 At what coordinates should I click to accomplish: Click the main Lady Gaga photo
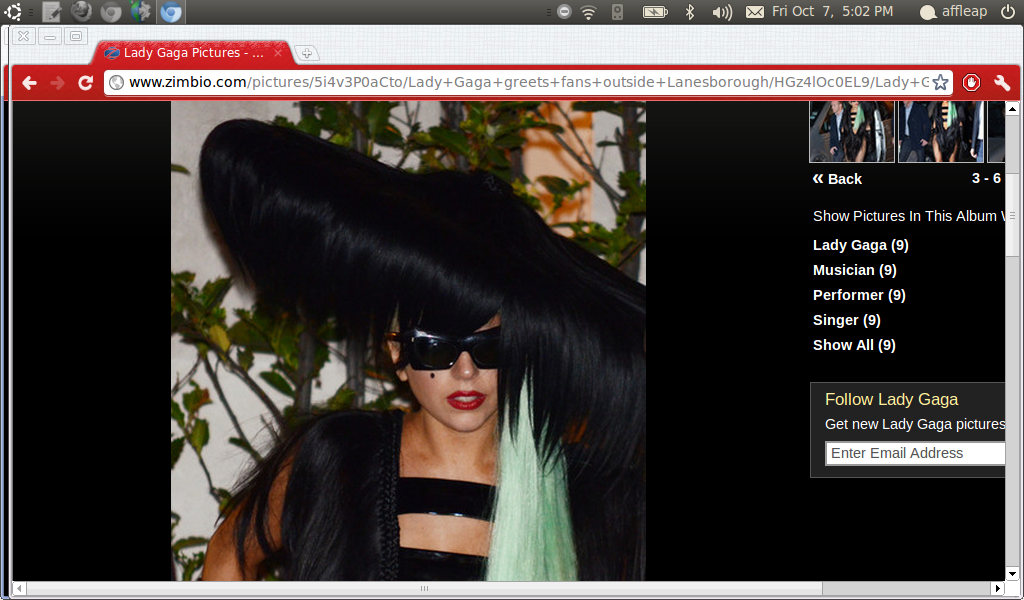pyautogui.click(x=408, y=341)
